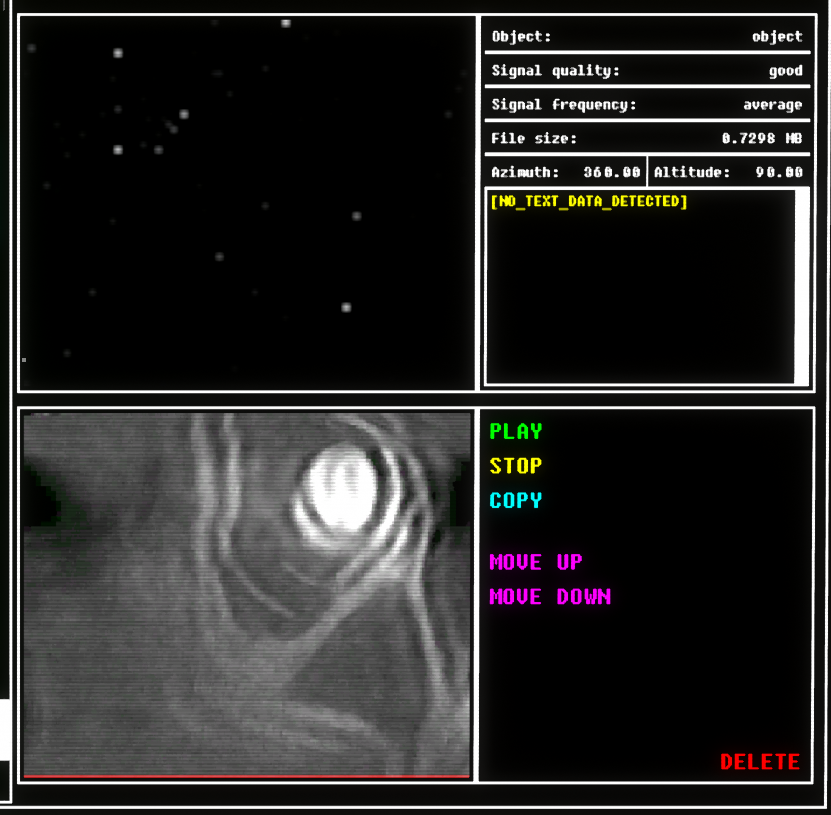Click the Object value field

(776, 37)
